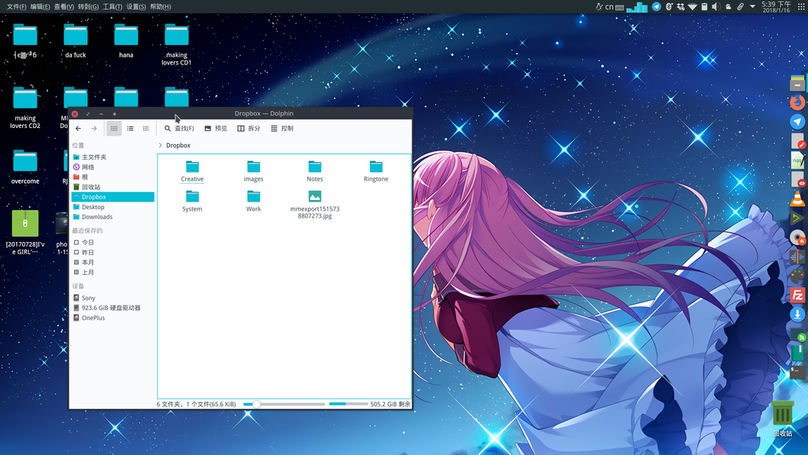Select 主文件夹 in places panel
Screen dimensions: 808x455
113,157
